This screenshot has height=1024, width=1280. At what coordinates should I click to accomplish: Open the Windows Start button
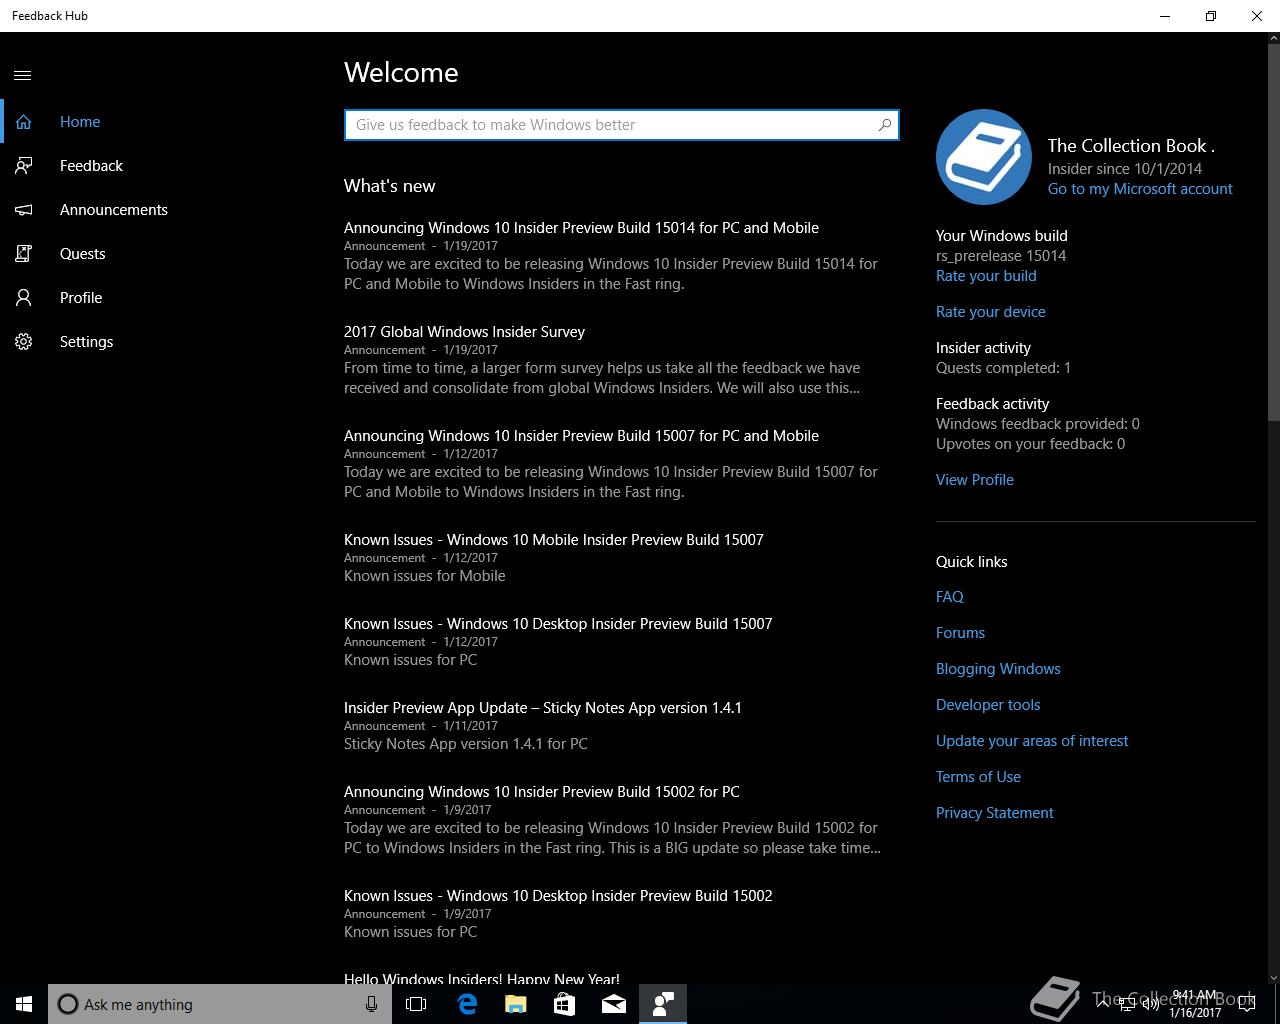(x=24, y=1004)
